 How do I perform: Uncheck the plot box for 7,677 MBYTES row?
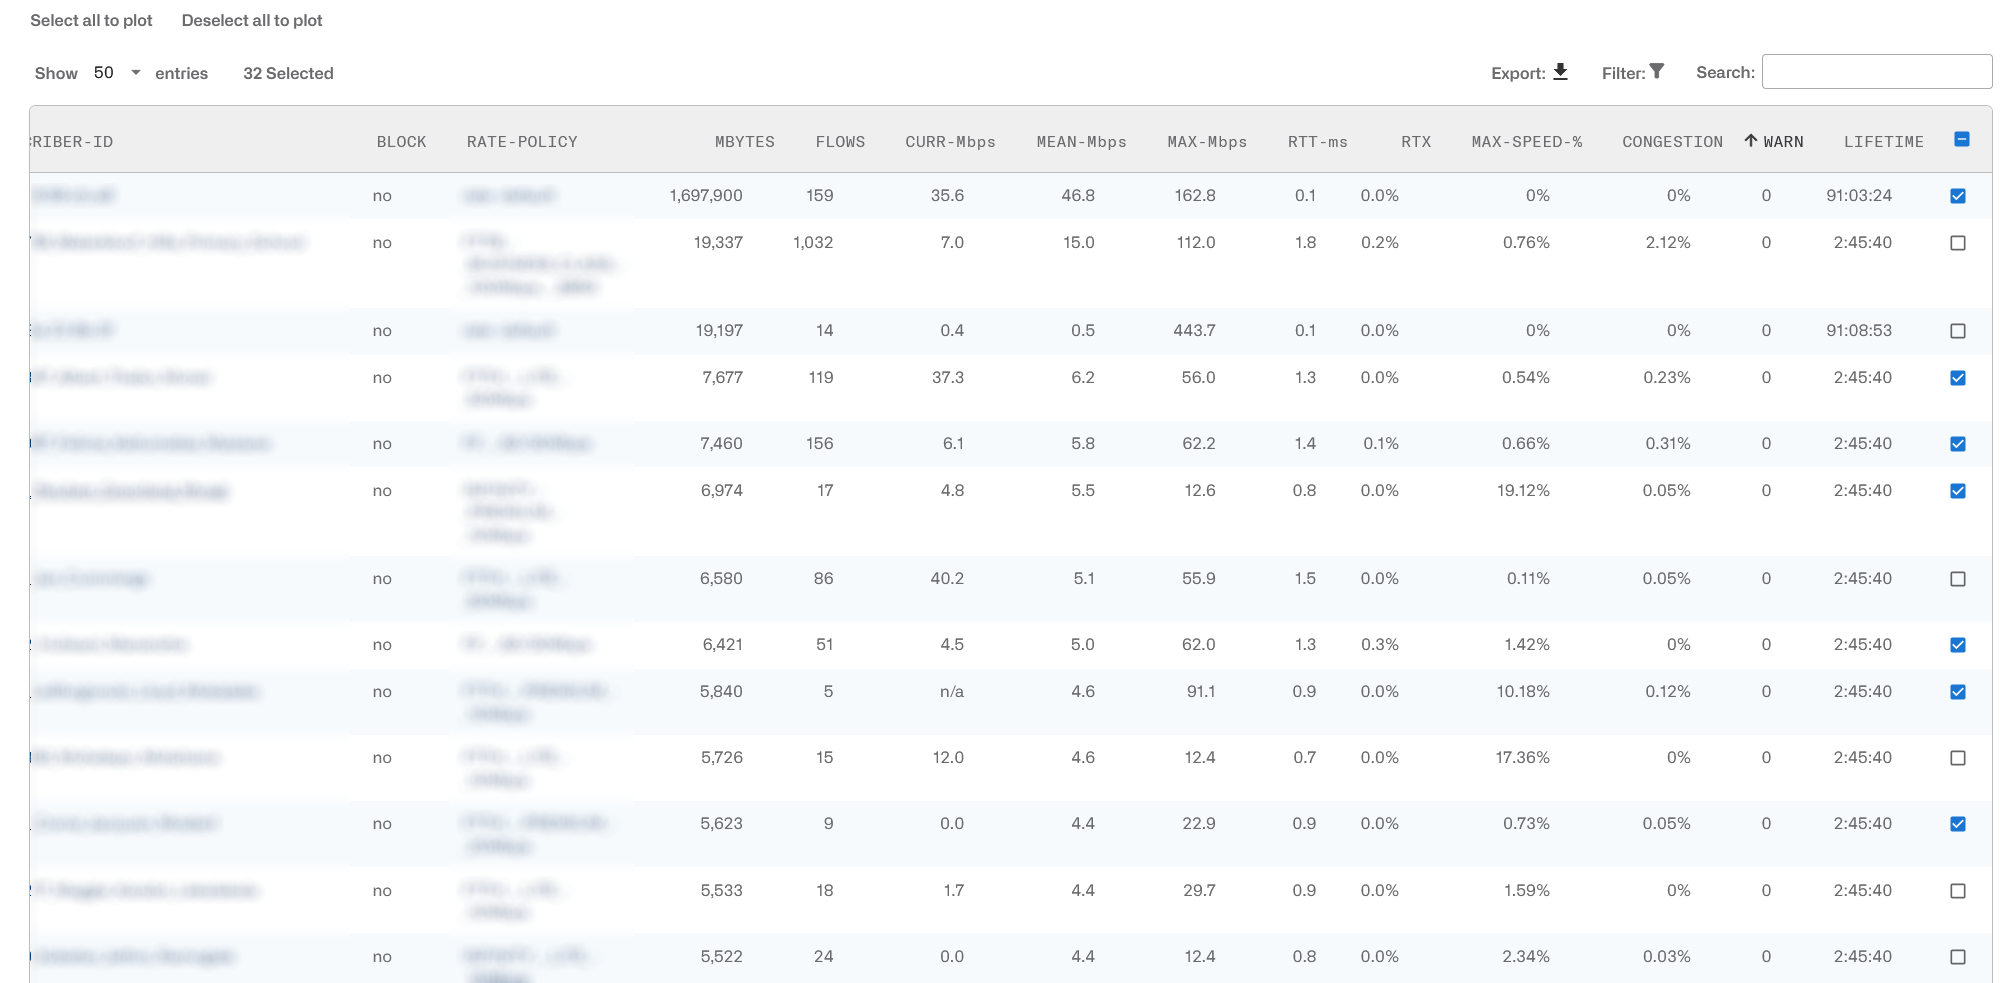tap(1958, 378)
